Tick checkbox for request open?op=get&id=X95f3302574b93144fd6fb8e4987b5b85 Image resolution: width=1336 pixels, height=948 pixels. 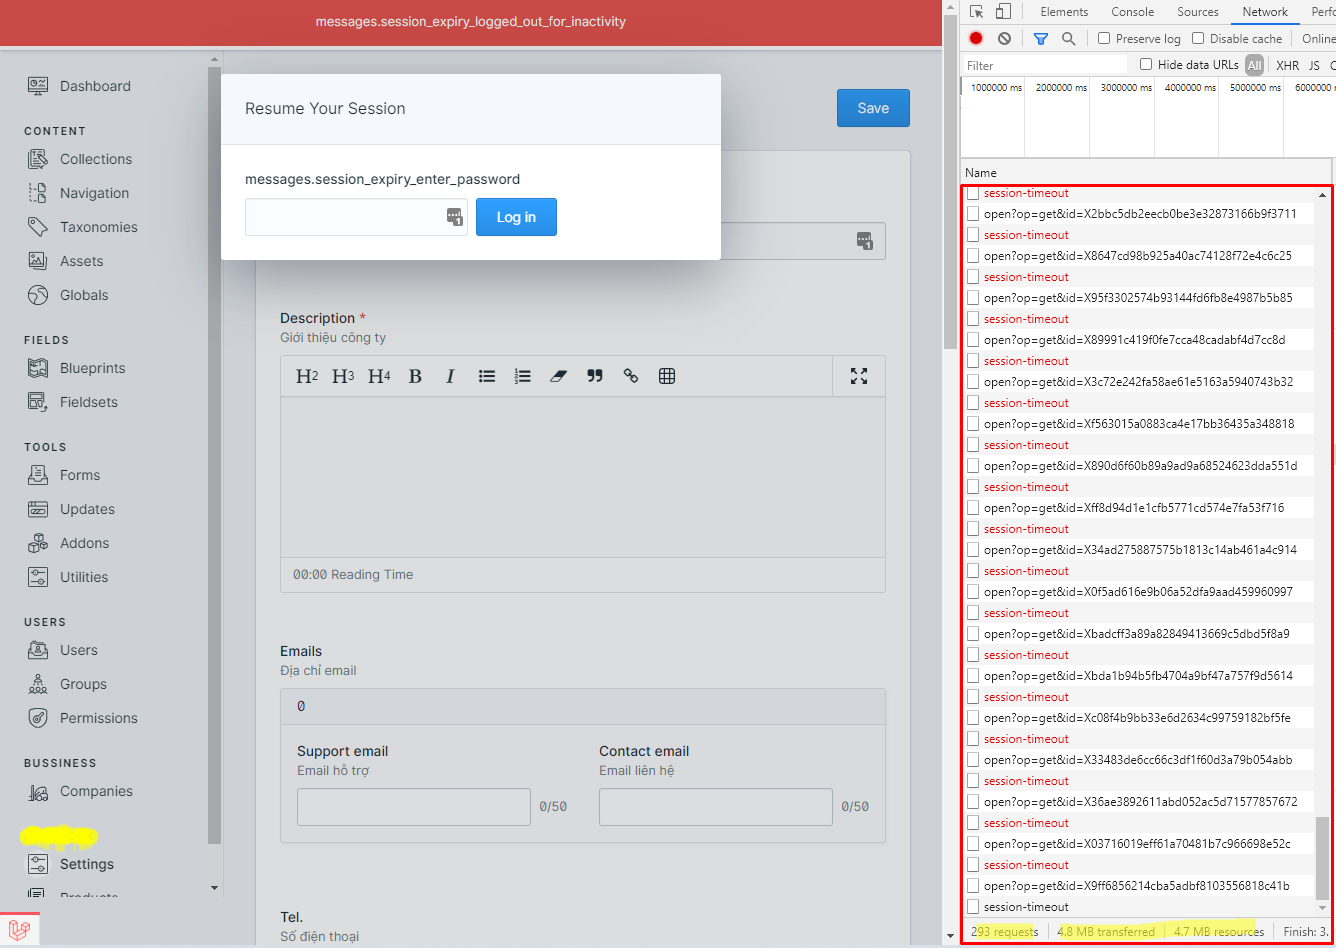coord(973,297)
